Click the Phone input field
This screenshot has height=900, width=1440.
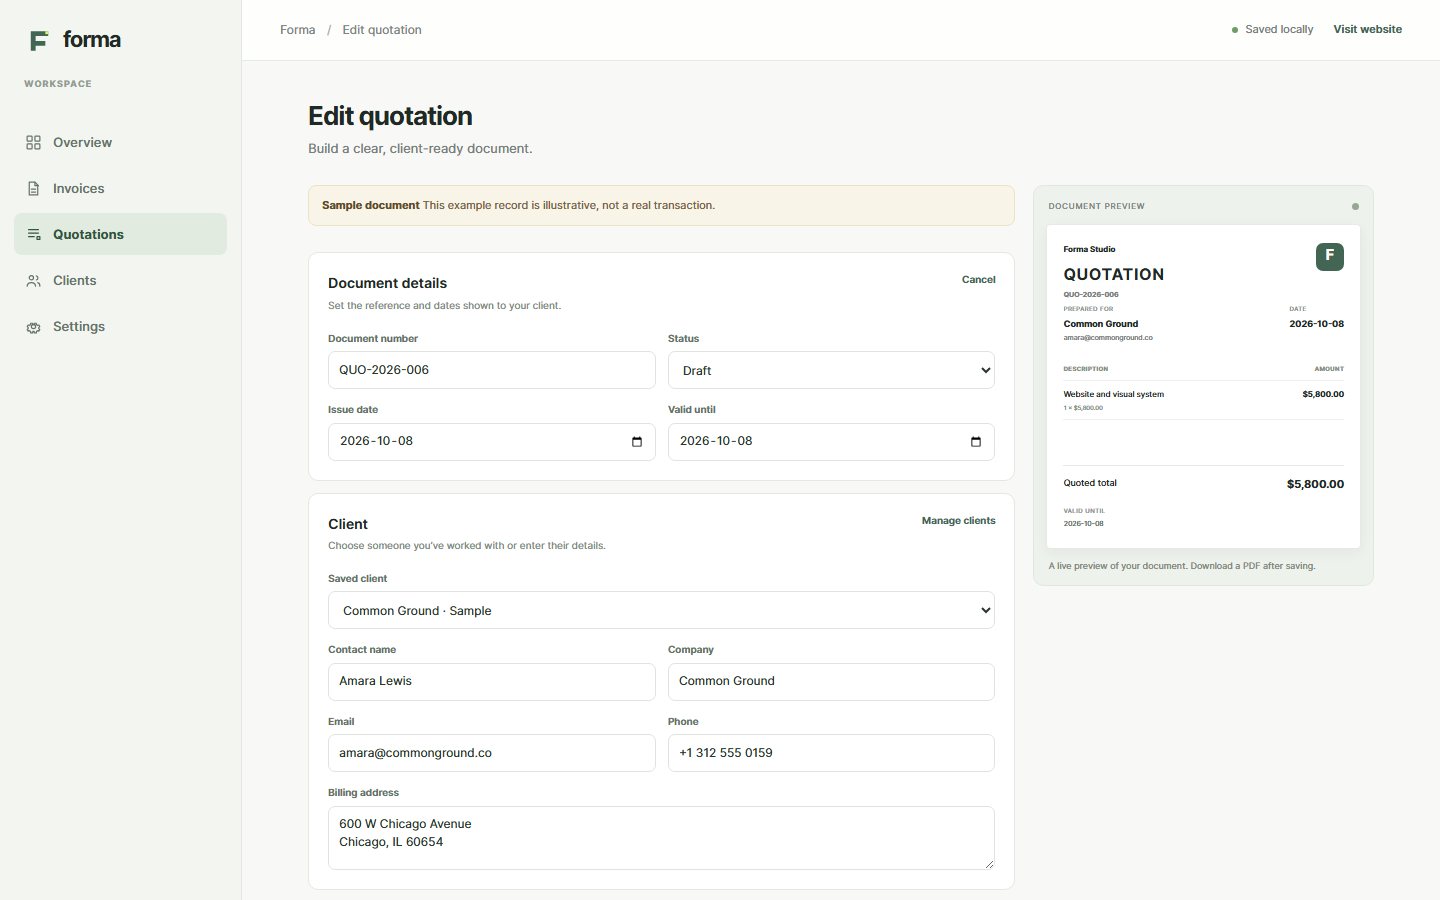point(831,753)
